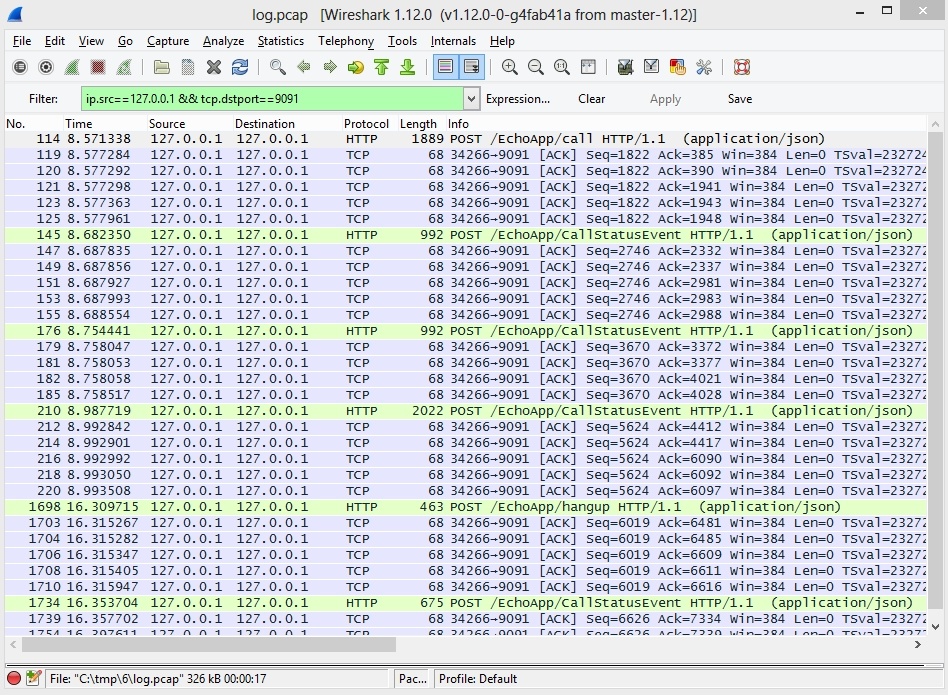Viewport: 948px width, 695px height.
Task: Toggle auto scroll in live capture
Action: [471, 67]
